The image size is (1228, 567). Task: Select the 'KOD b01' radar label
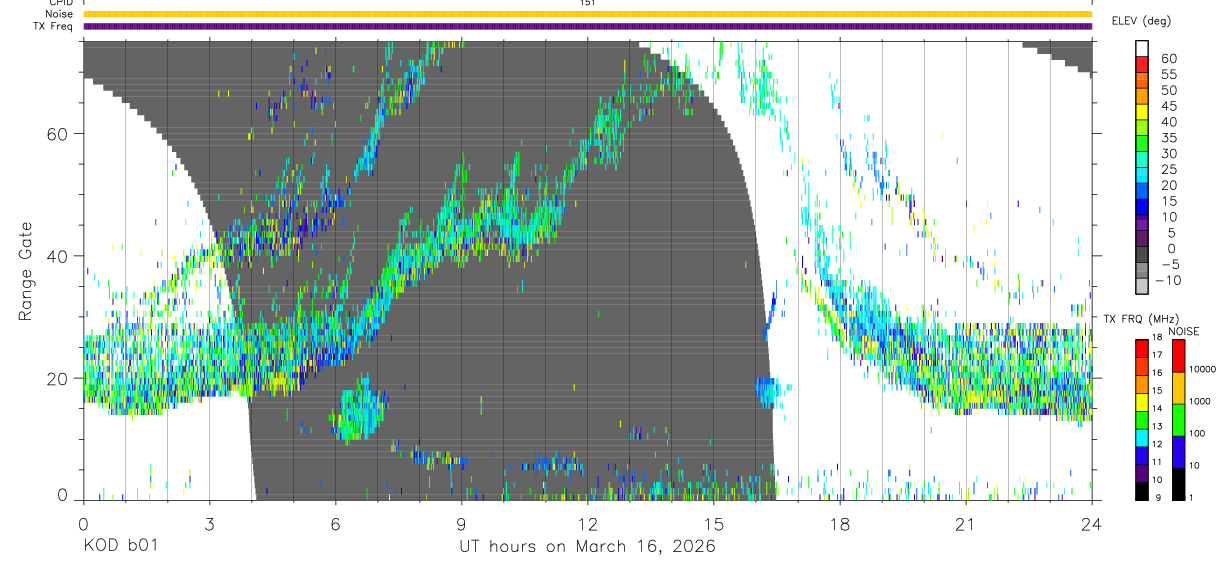tap(120, 546)
